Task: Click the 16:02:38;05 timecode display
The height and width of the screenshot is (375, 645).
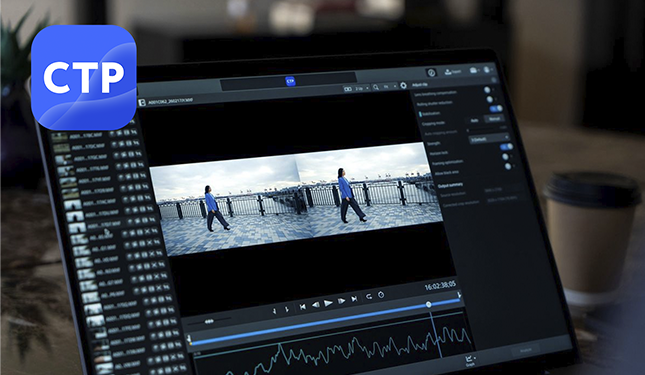Action: [x=440, y=285]
